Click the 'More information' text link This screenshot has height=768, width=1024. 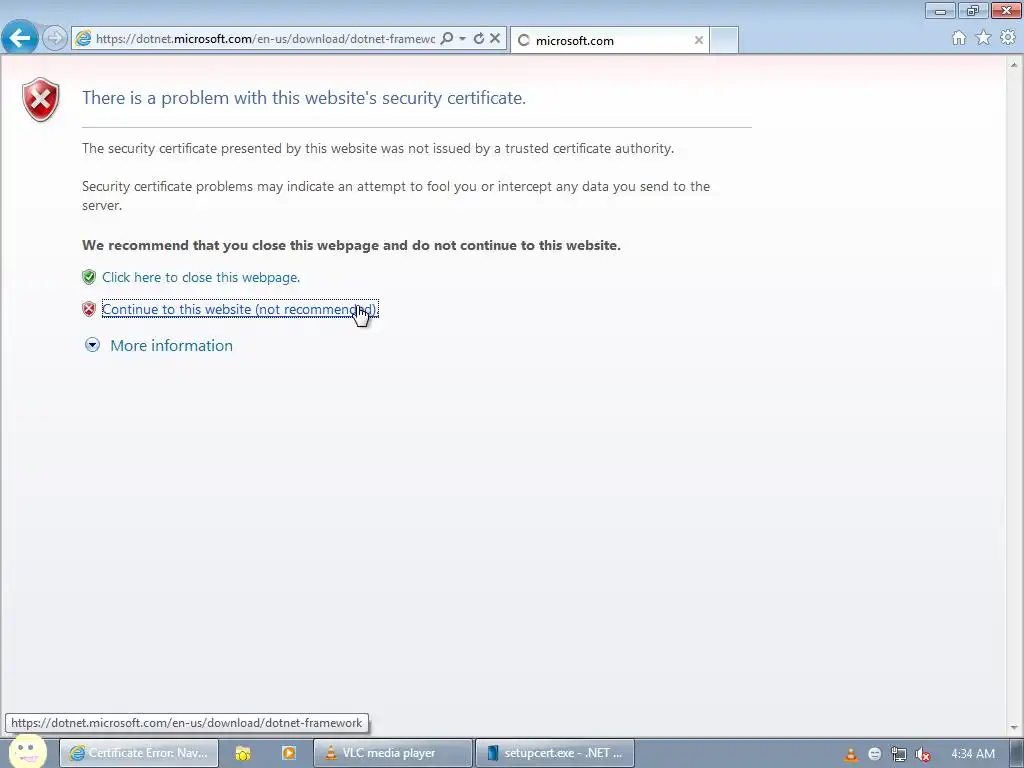pyautogui.click(x=171, y=345)
